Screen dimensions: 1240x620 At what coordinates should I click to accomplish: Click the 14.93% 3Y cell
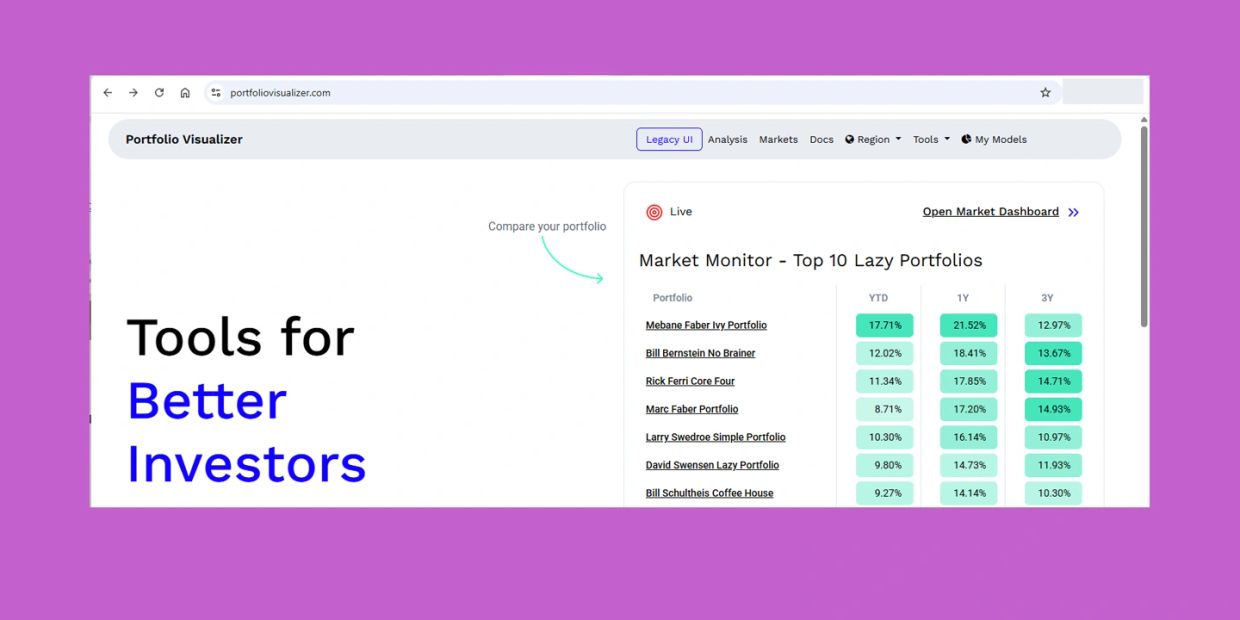[1053, 409]
